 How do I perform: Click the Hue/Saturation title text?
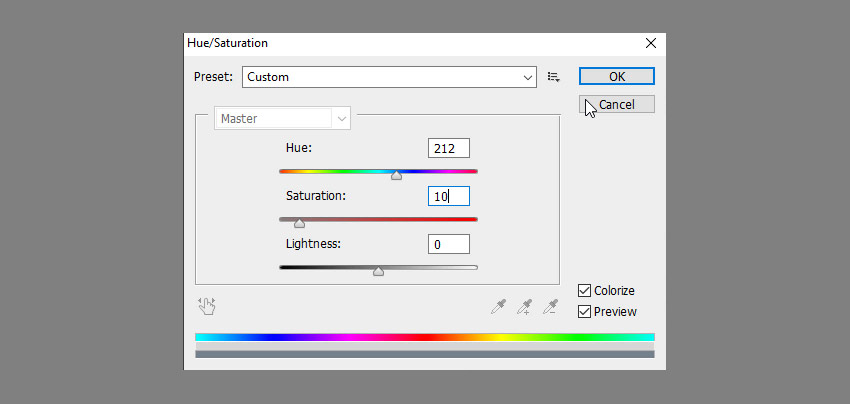click(x=228, y=43)
